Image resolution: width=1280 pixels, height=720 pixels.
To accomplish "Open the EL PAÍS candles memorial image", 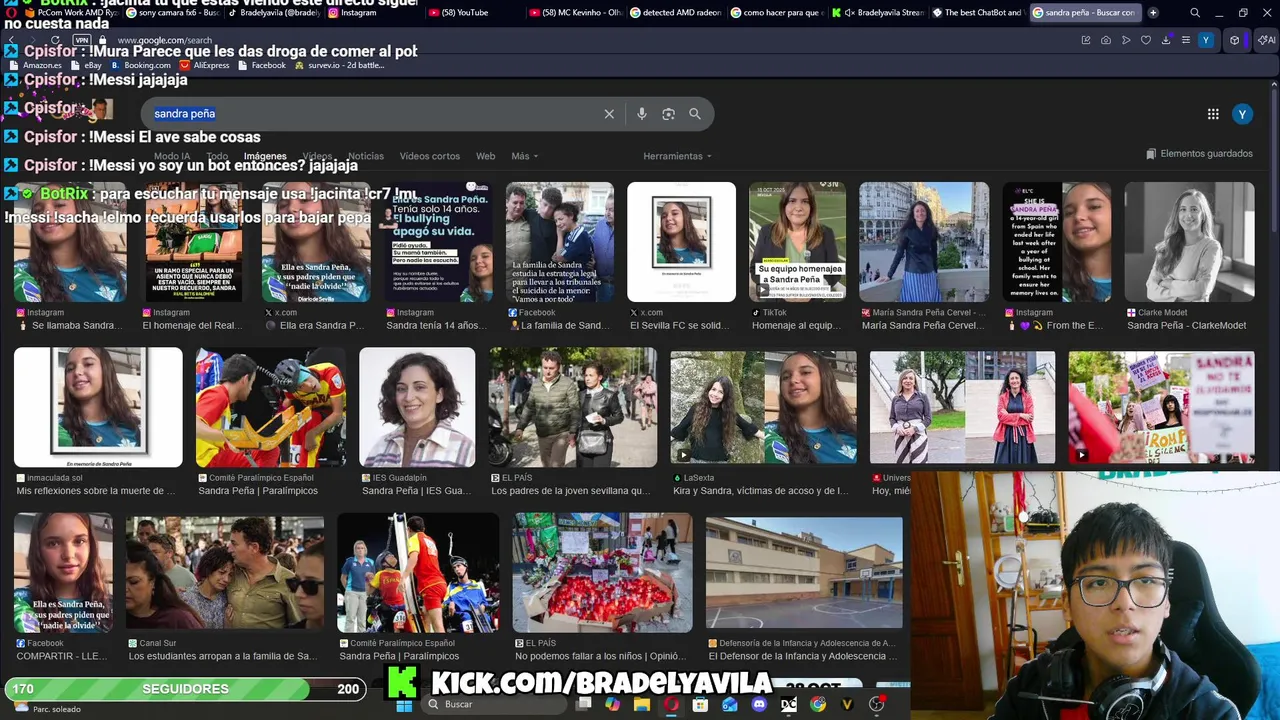I will click(x=602, y=572).
